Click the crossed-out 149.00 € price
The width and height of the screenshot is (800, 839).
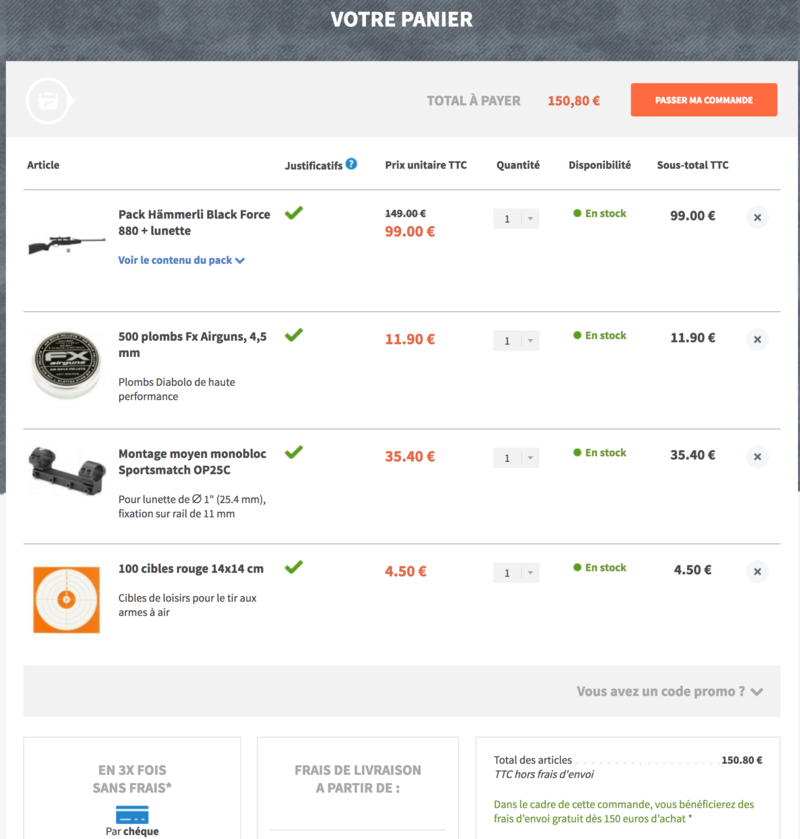click(405, 213)
